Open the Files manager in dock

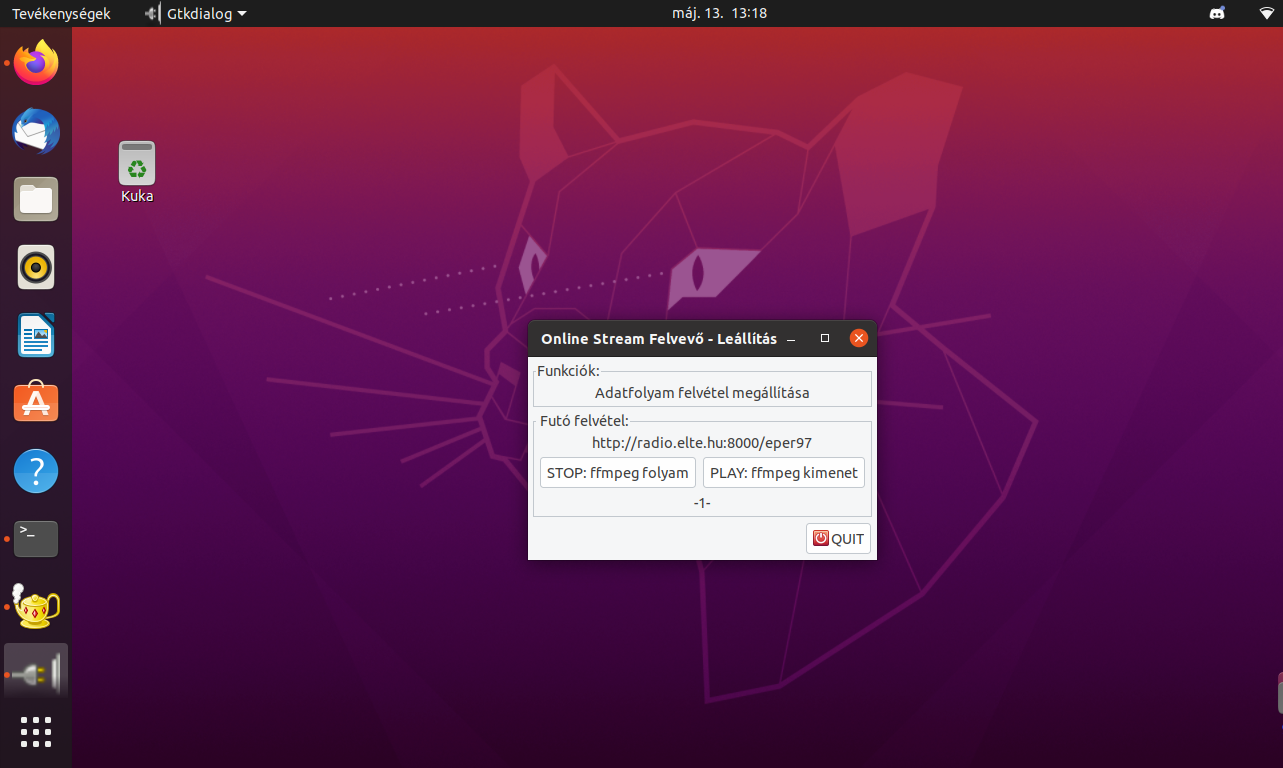coord(36,199)
